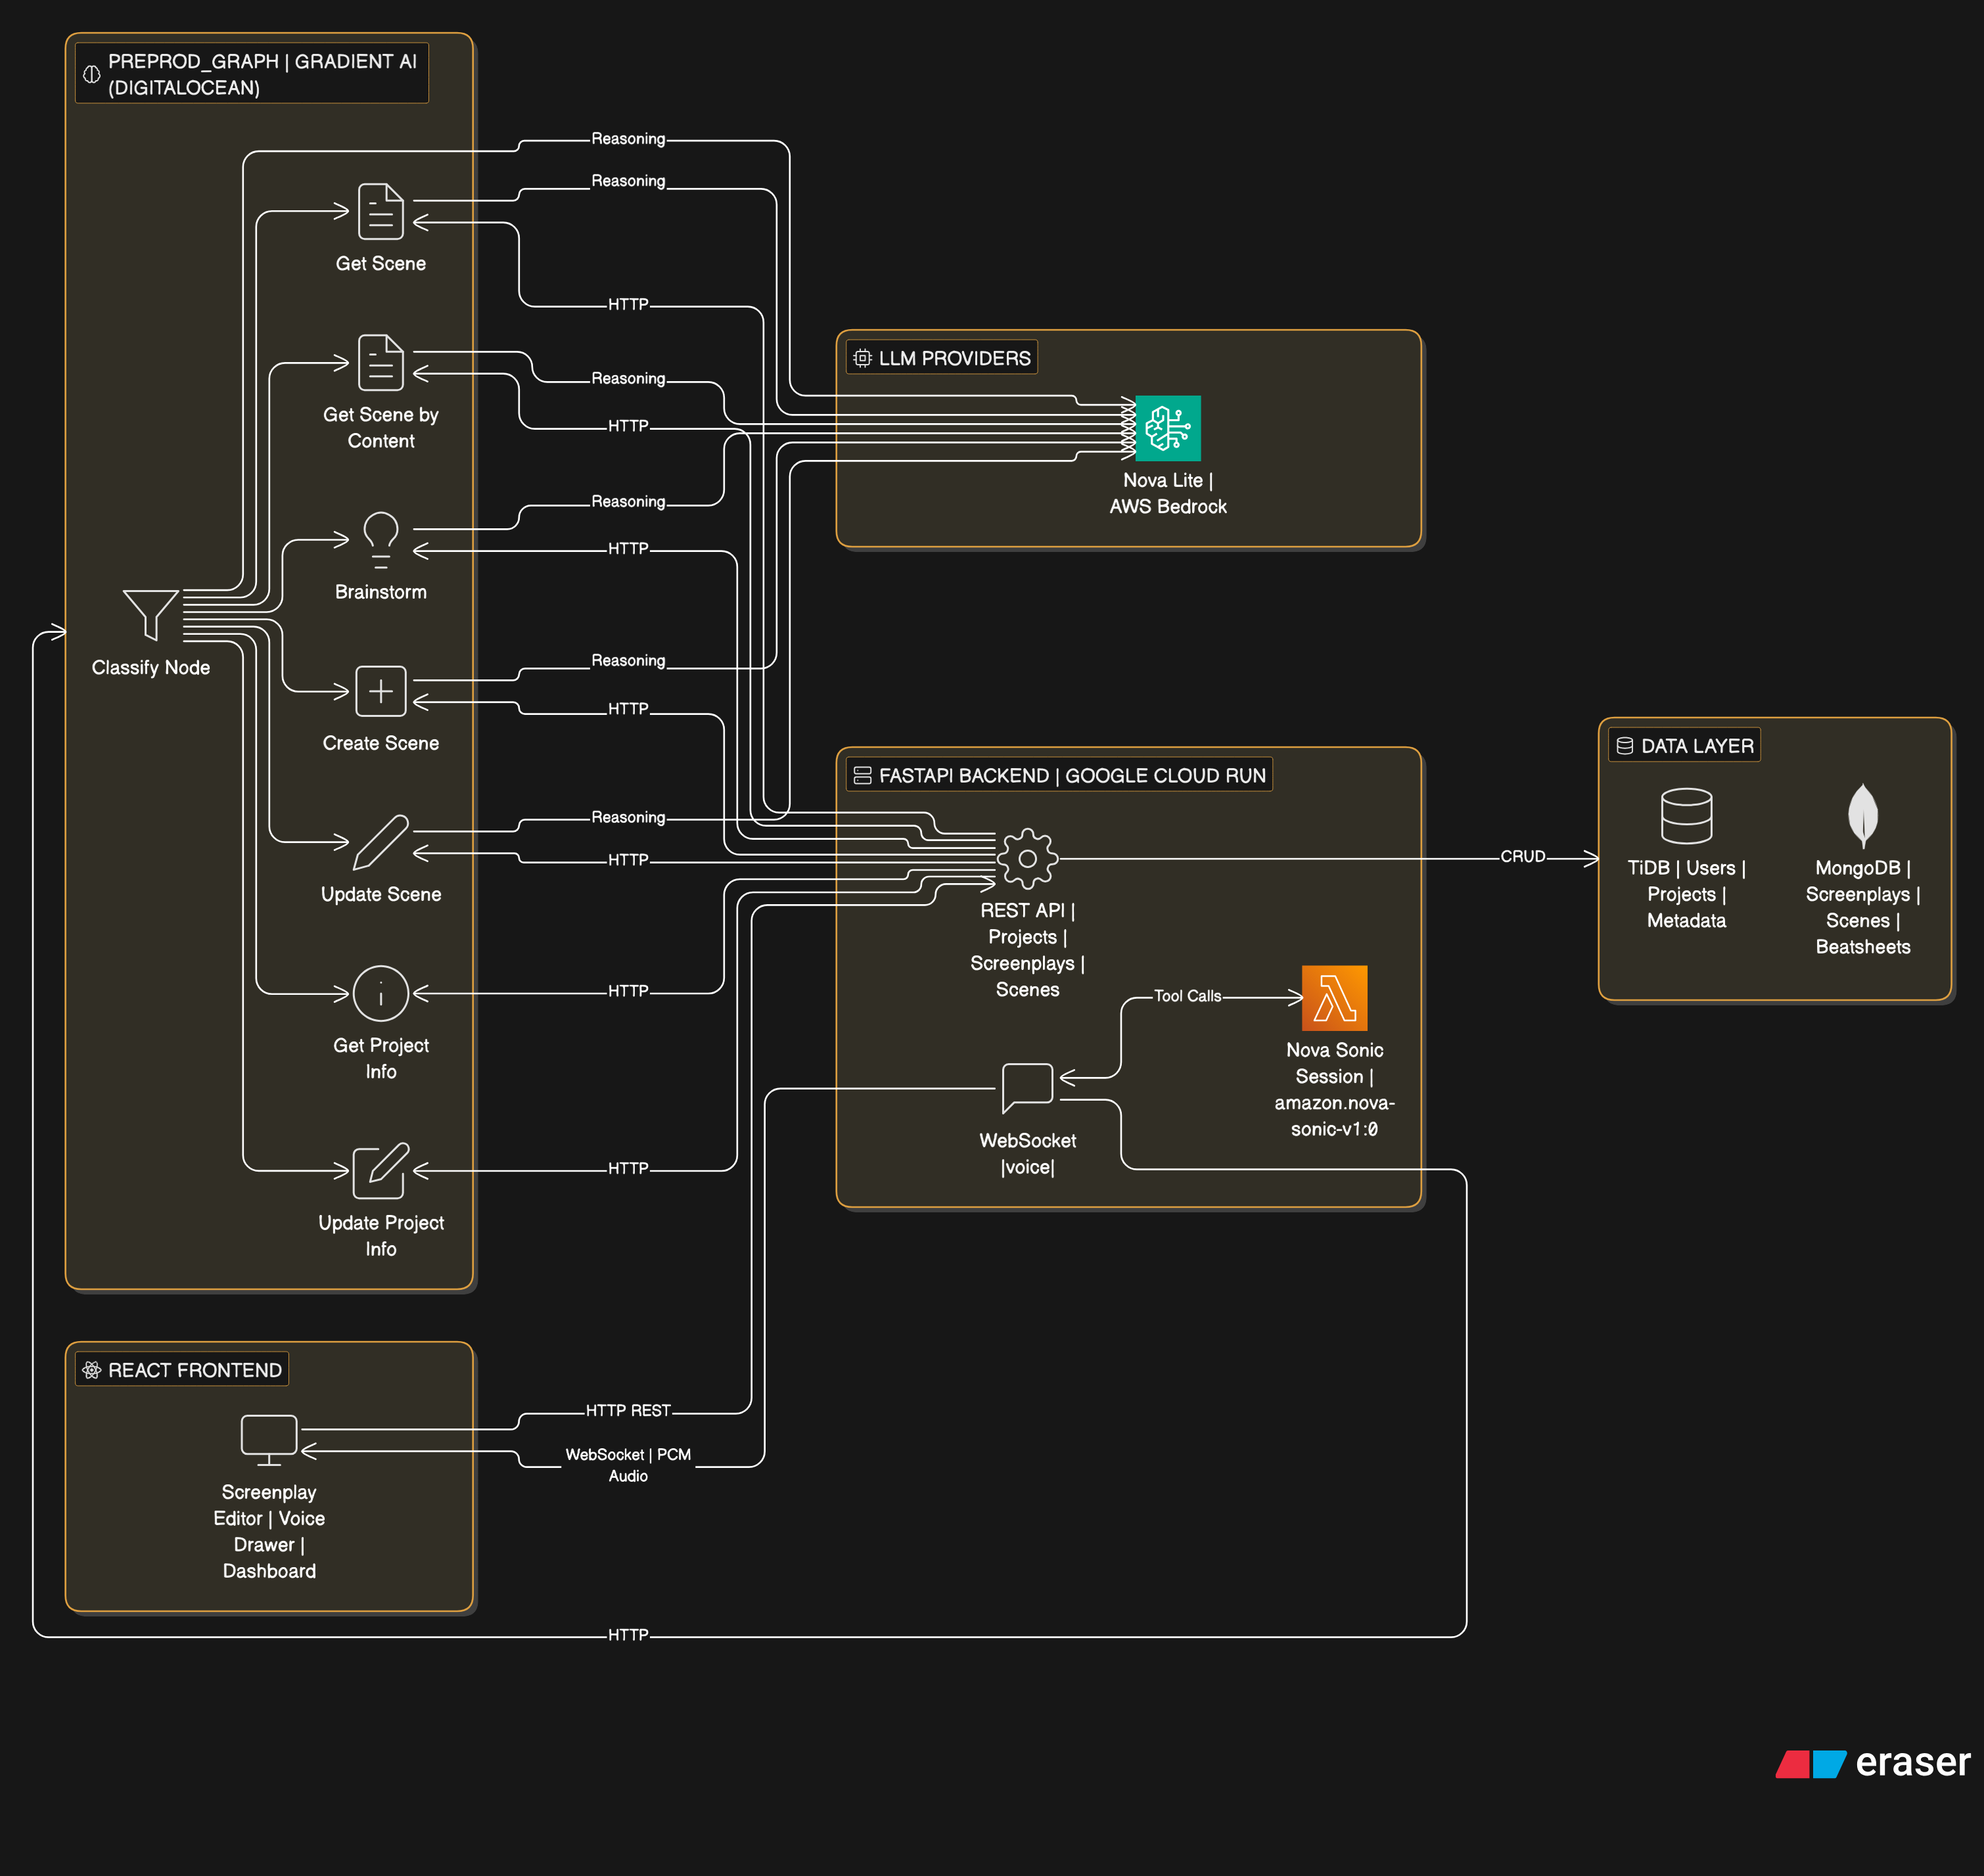The image size is (1984, 1876).
Task: Select the TiDB database cylinder icon
Action: (x=1686, y=815)
